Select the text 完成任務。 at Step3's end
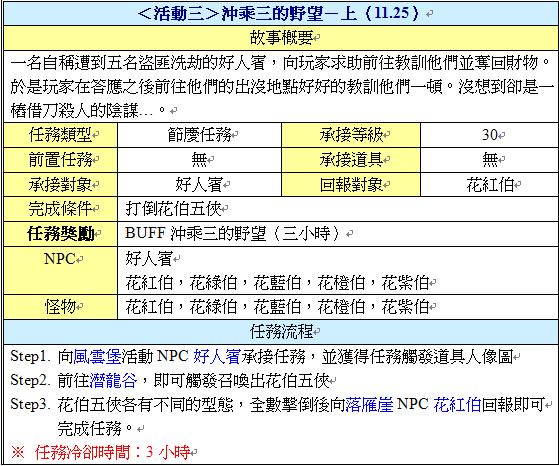The height and width of the screenshot is (466, 559). 96,429
